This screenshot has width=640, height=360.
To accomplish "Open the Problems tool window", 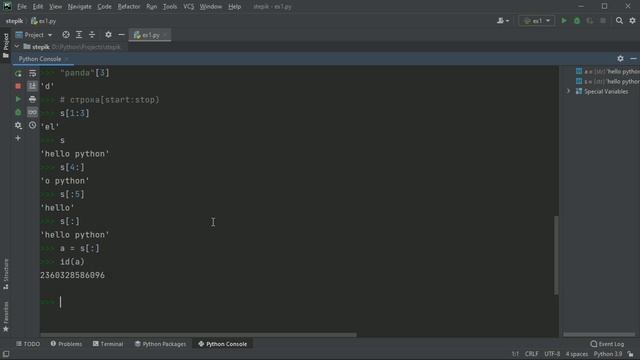I will (66, 344).
